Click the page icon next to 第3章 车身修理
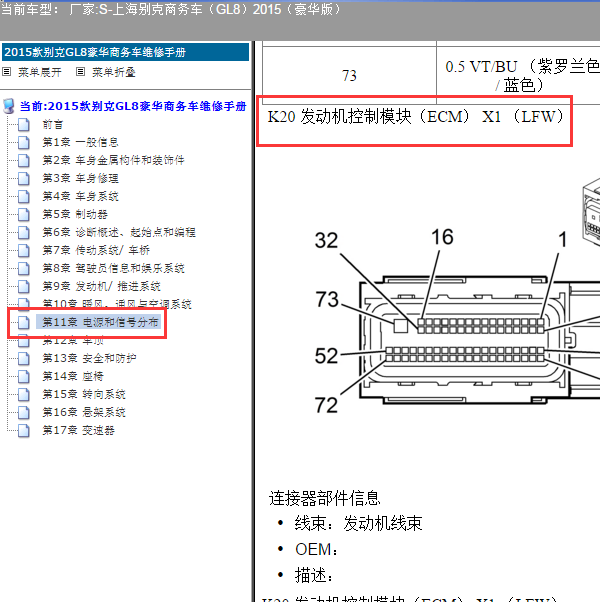 [x=24, y=179]
